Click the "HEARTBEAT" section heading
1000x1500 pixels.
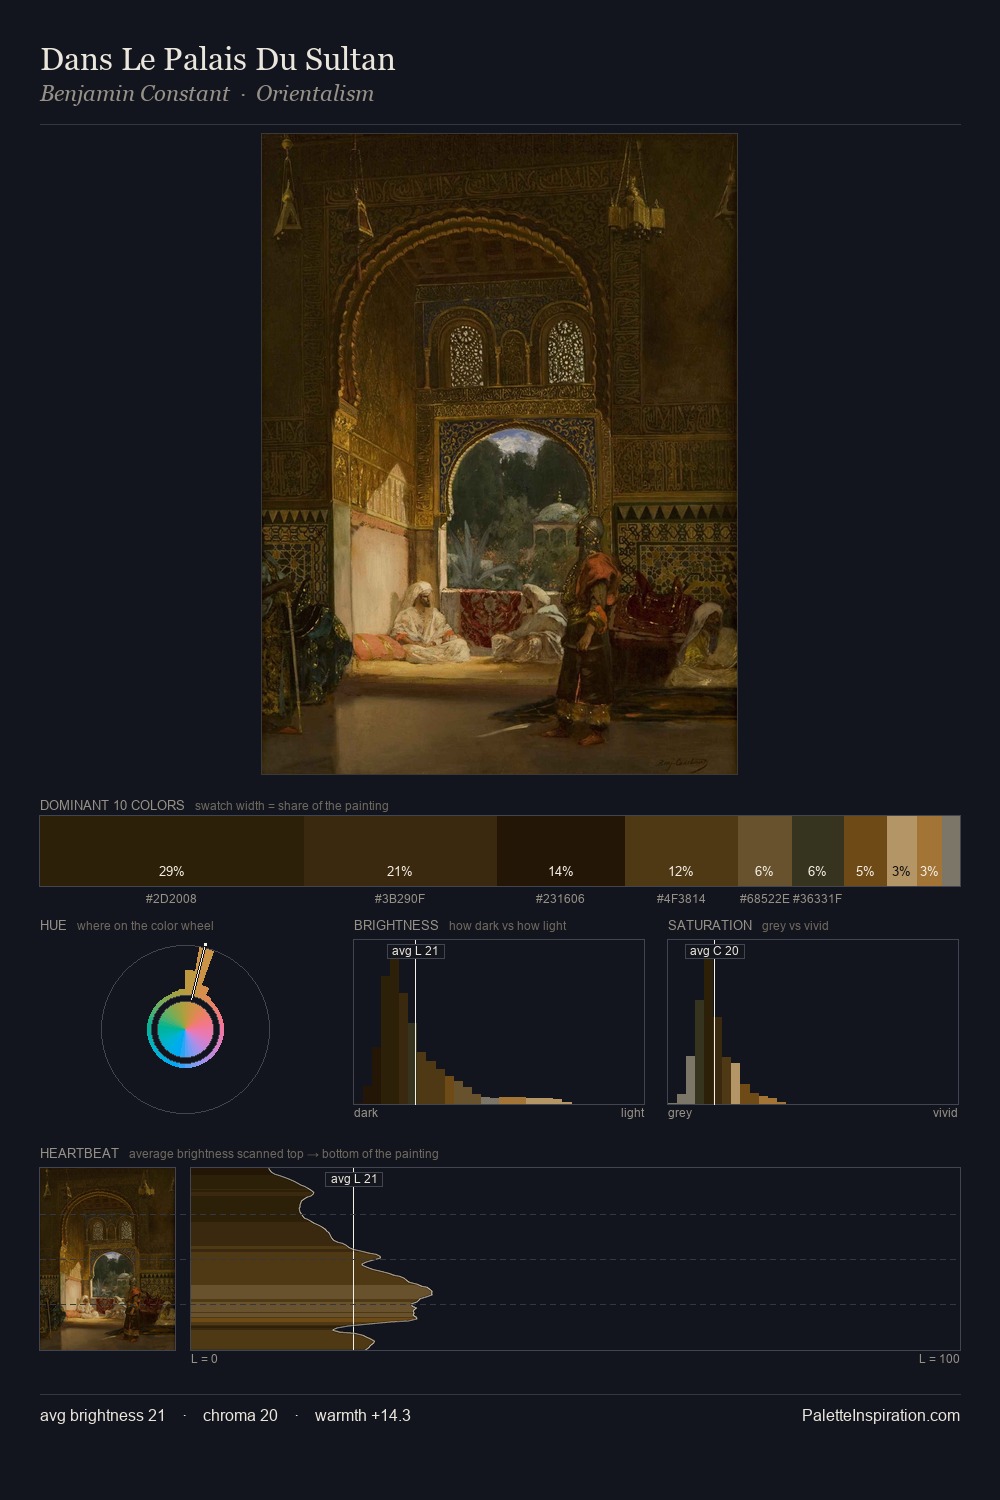(79, 1153)
